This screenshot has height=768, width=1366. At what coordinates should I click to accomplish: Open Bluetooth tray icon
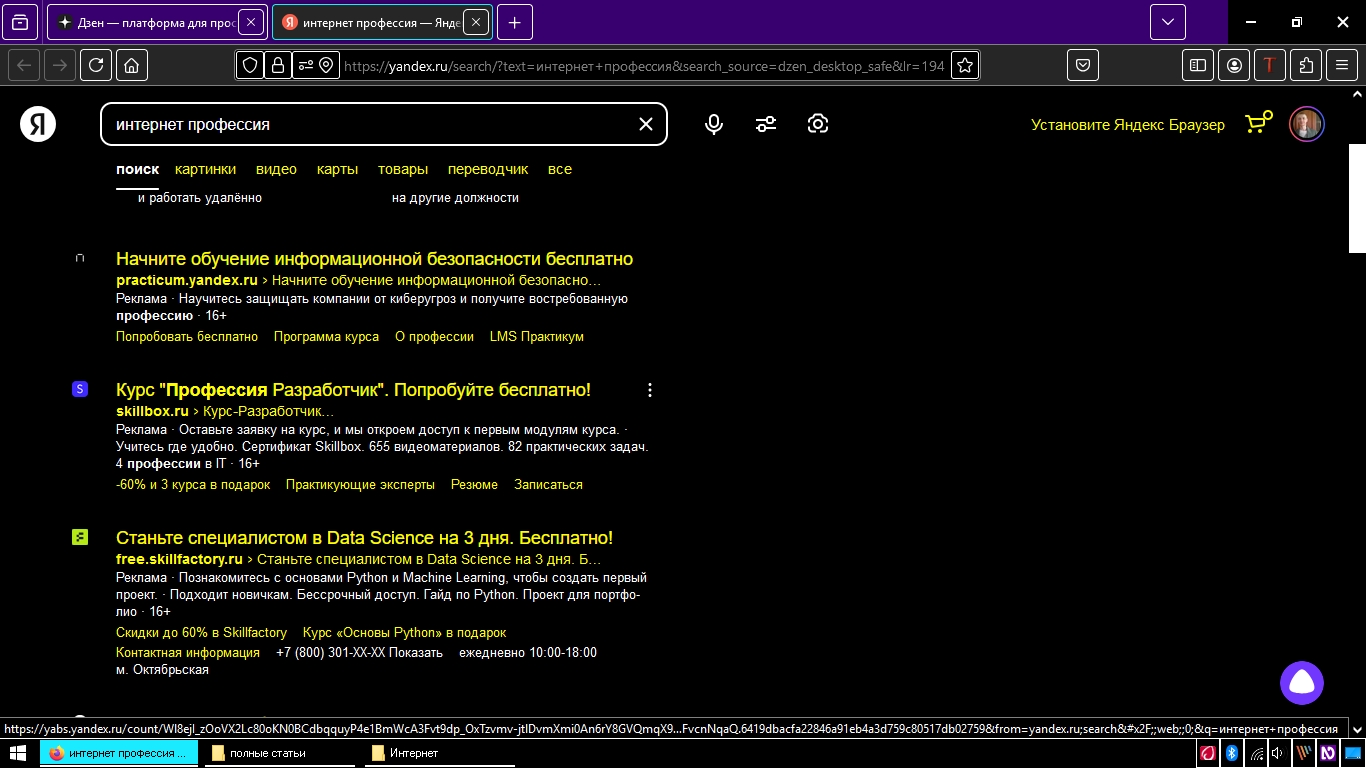coord(1232,753)
